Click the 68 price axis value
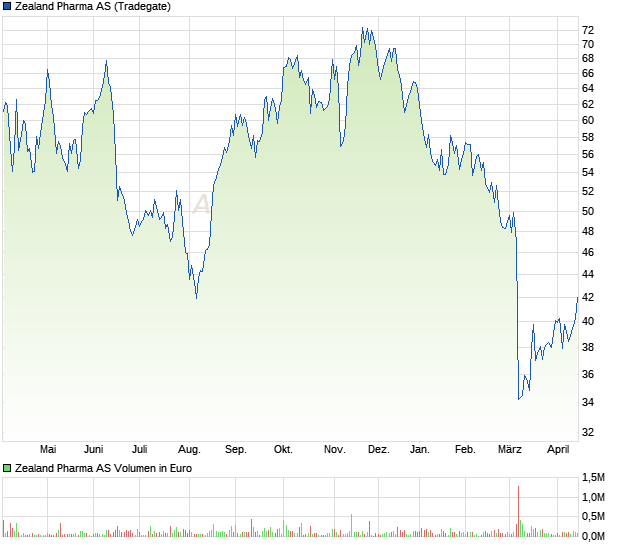This screenshot has height=546, width=620. tap(588, 59)
